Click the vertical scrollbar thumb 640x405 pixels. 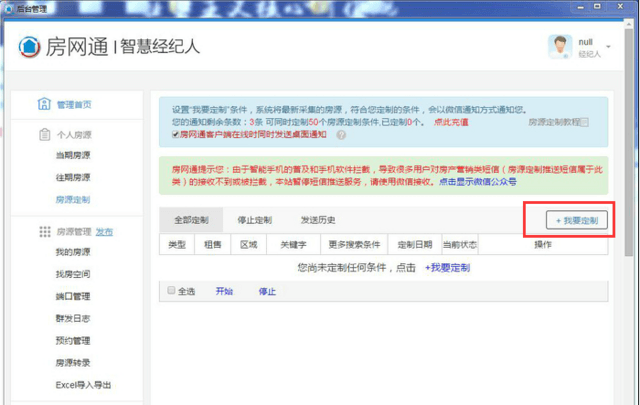pyautogui.click(x=629, y=142)
